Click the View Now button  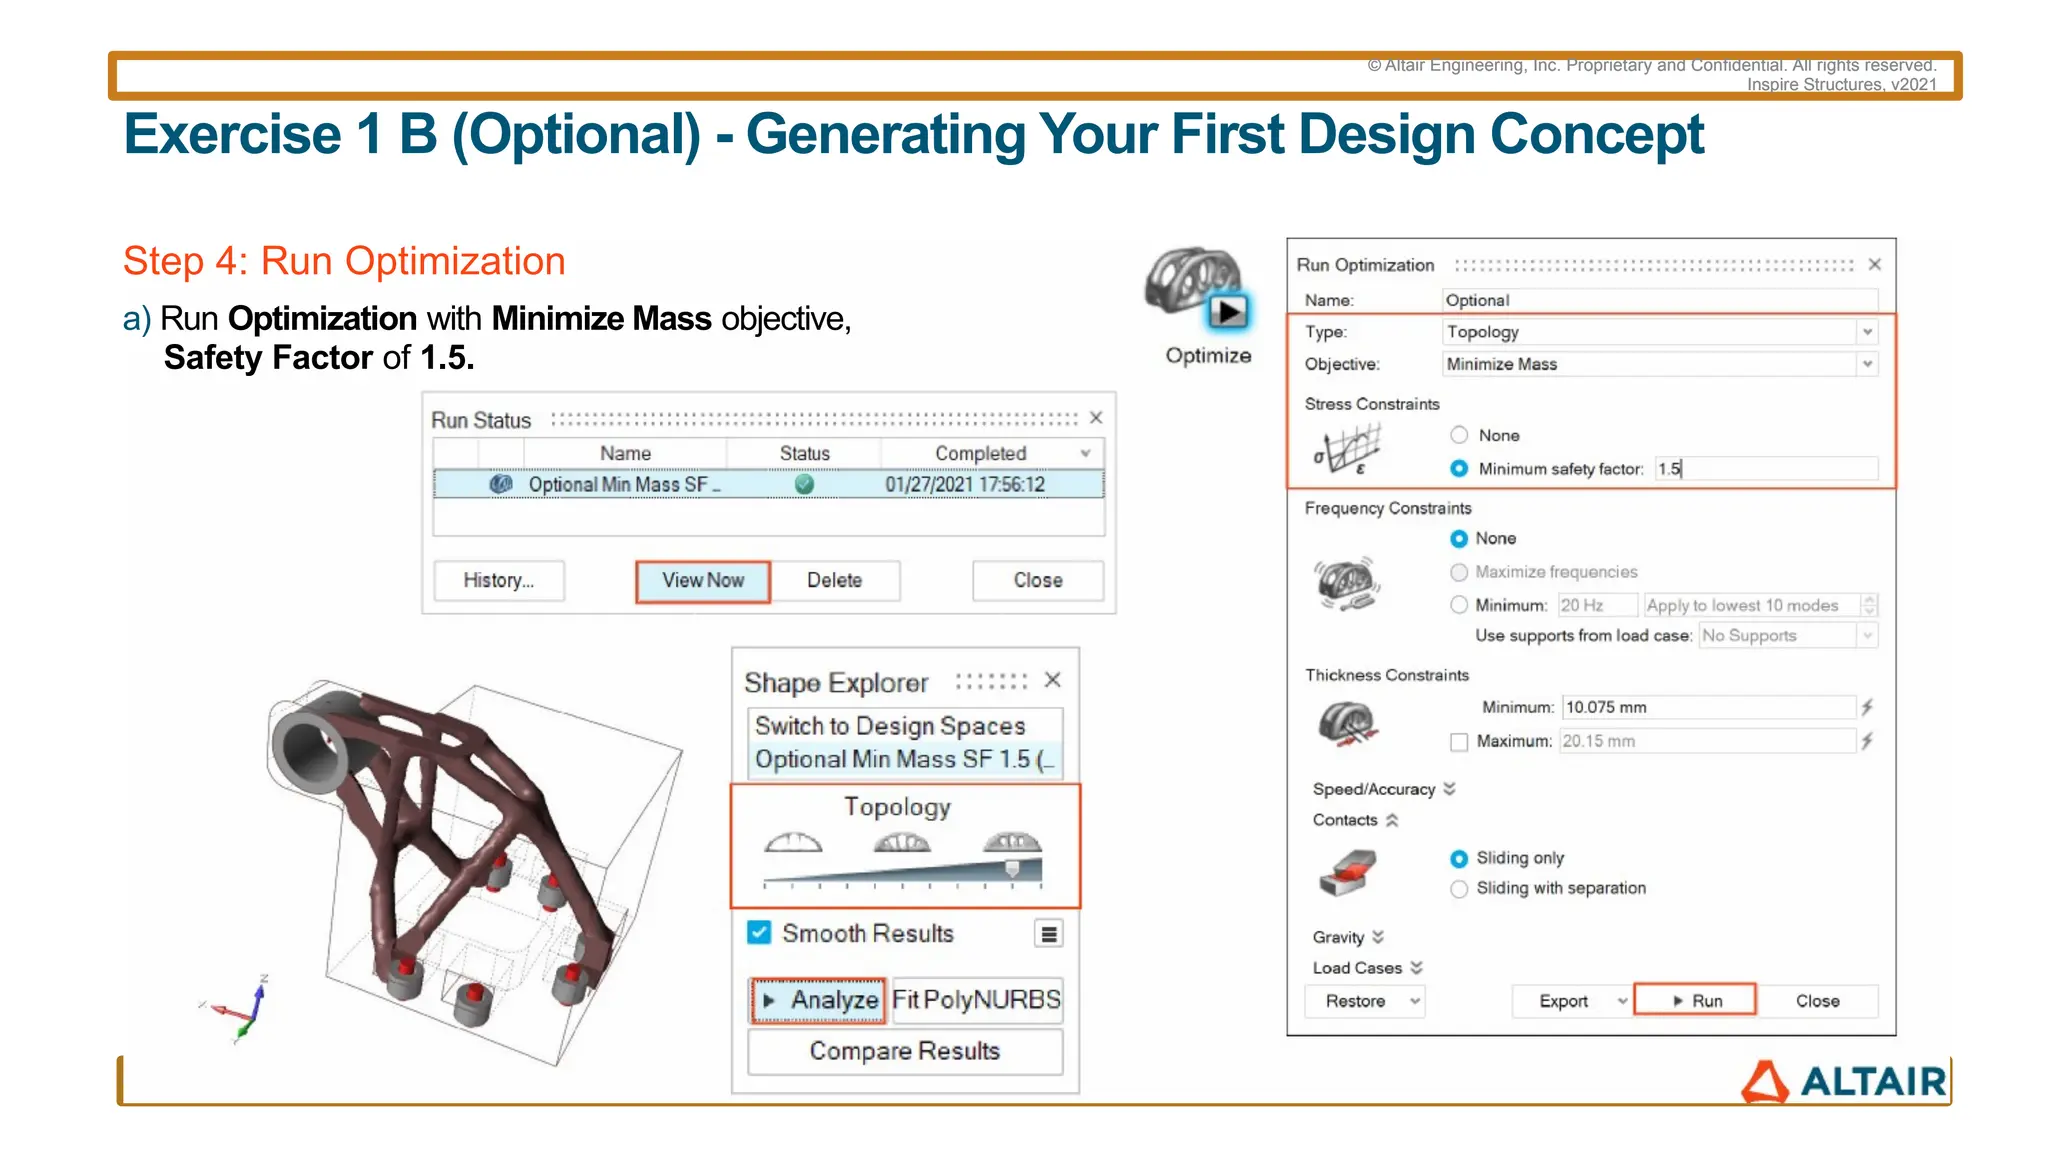point(702,581)
